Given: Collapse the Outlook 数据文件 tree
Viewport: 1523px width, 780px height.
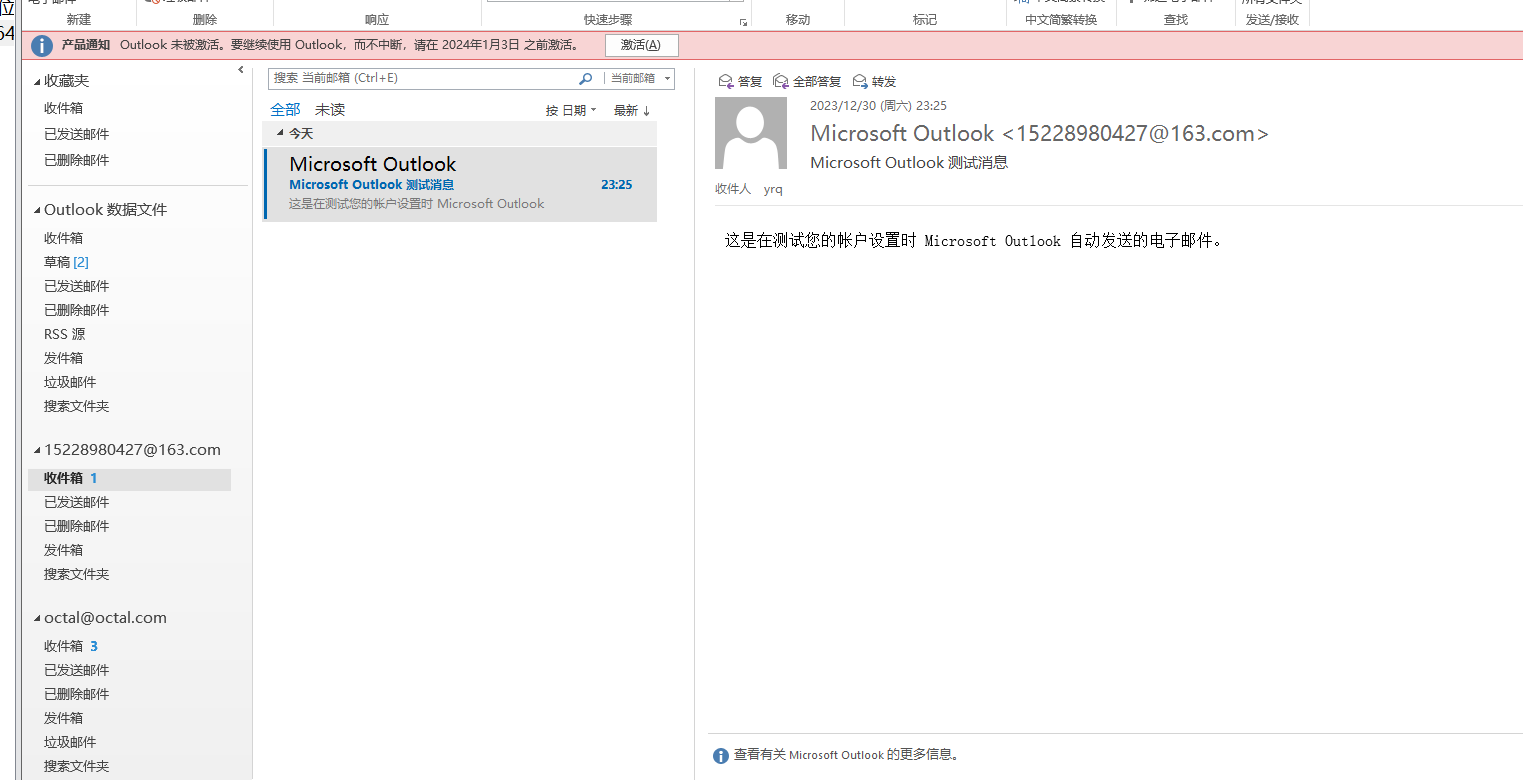Looking at the screenshot, I should coord(38,210).
